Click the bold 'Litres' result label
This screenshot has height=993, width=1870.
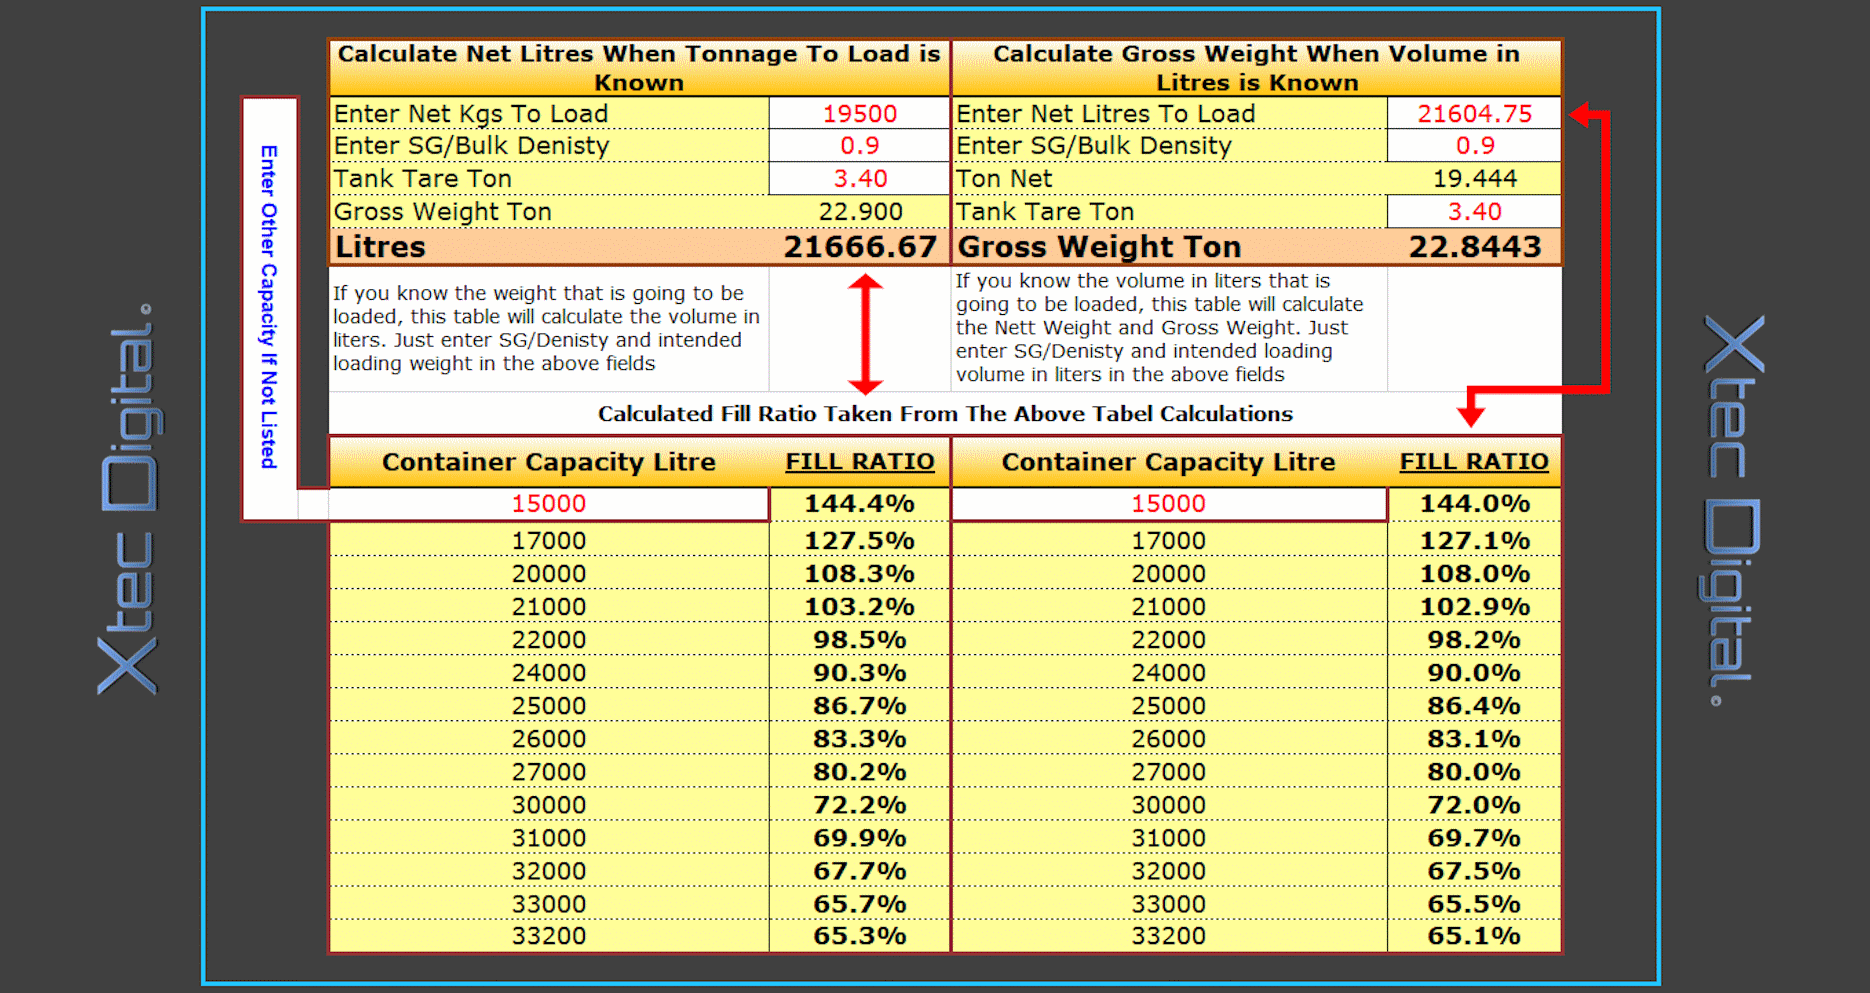pos(380,247)
